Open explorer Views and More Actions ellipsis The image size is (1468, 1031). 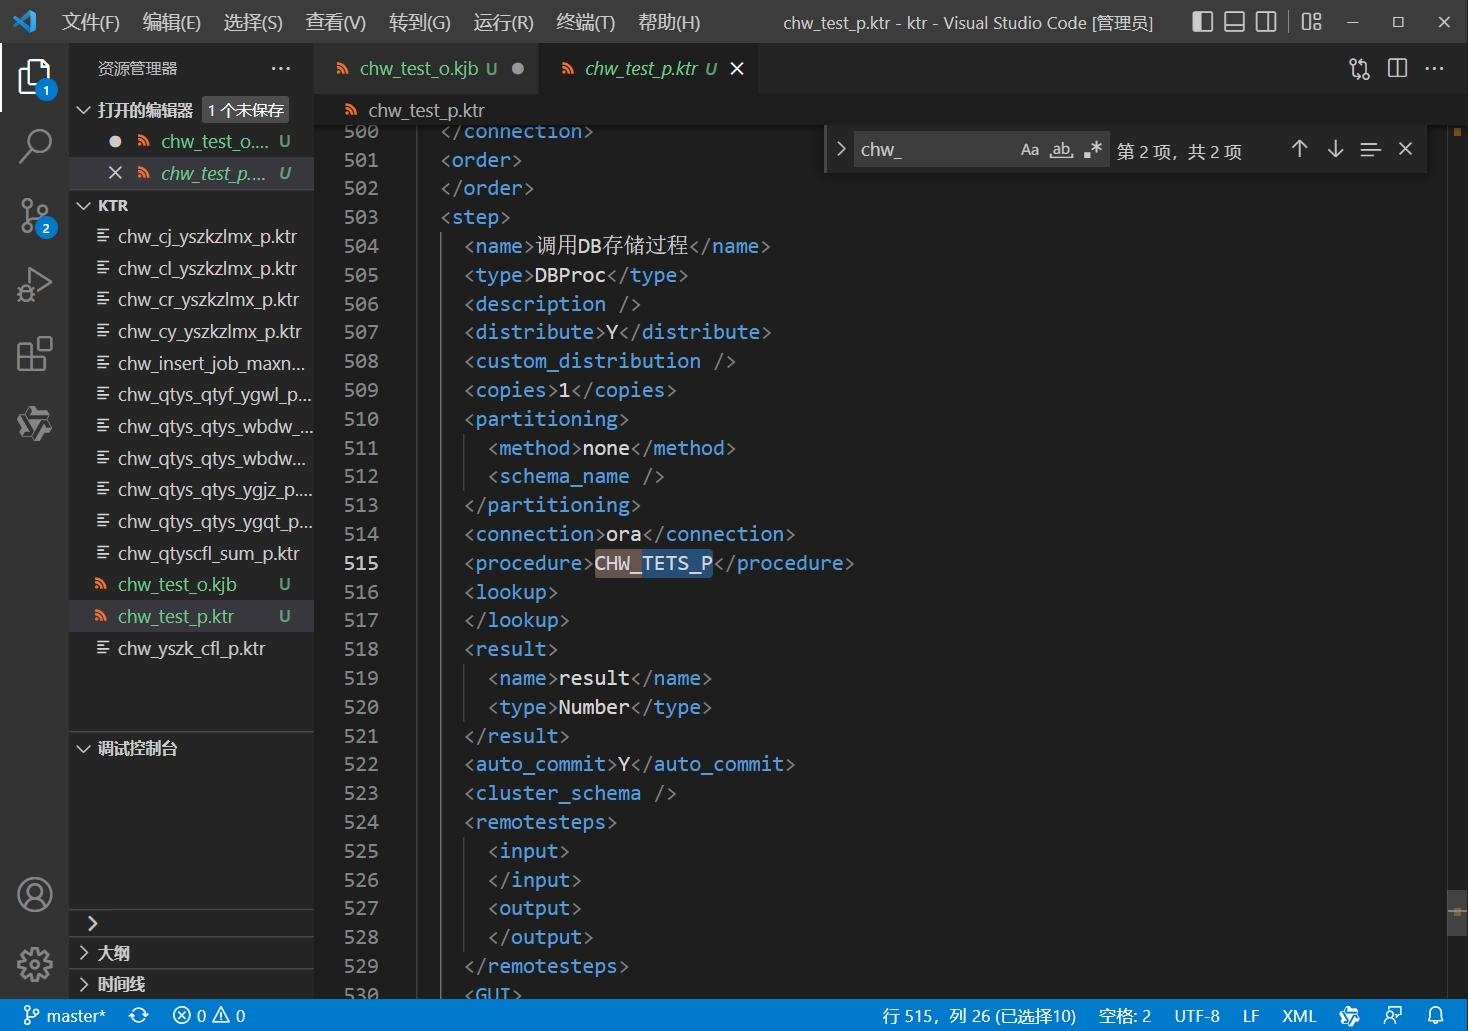click(x=281, y=68)
